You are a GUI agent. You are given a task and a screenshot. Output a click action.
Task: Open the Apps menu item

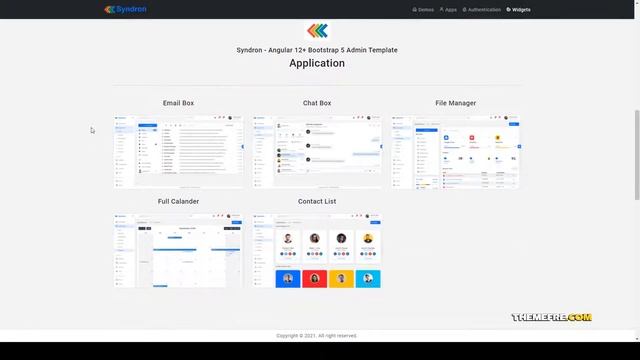448,9
